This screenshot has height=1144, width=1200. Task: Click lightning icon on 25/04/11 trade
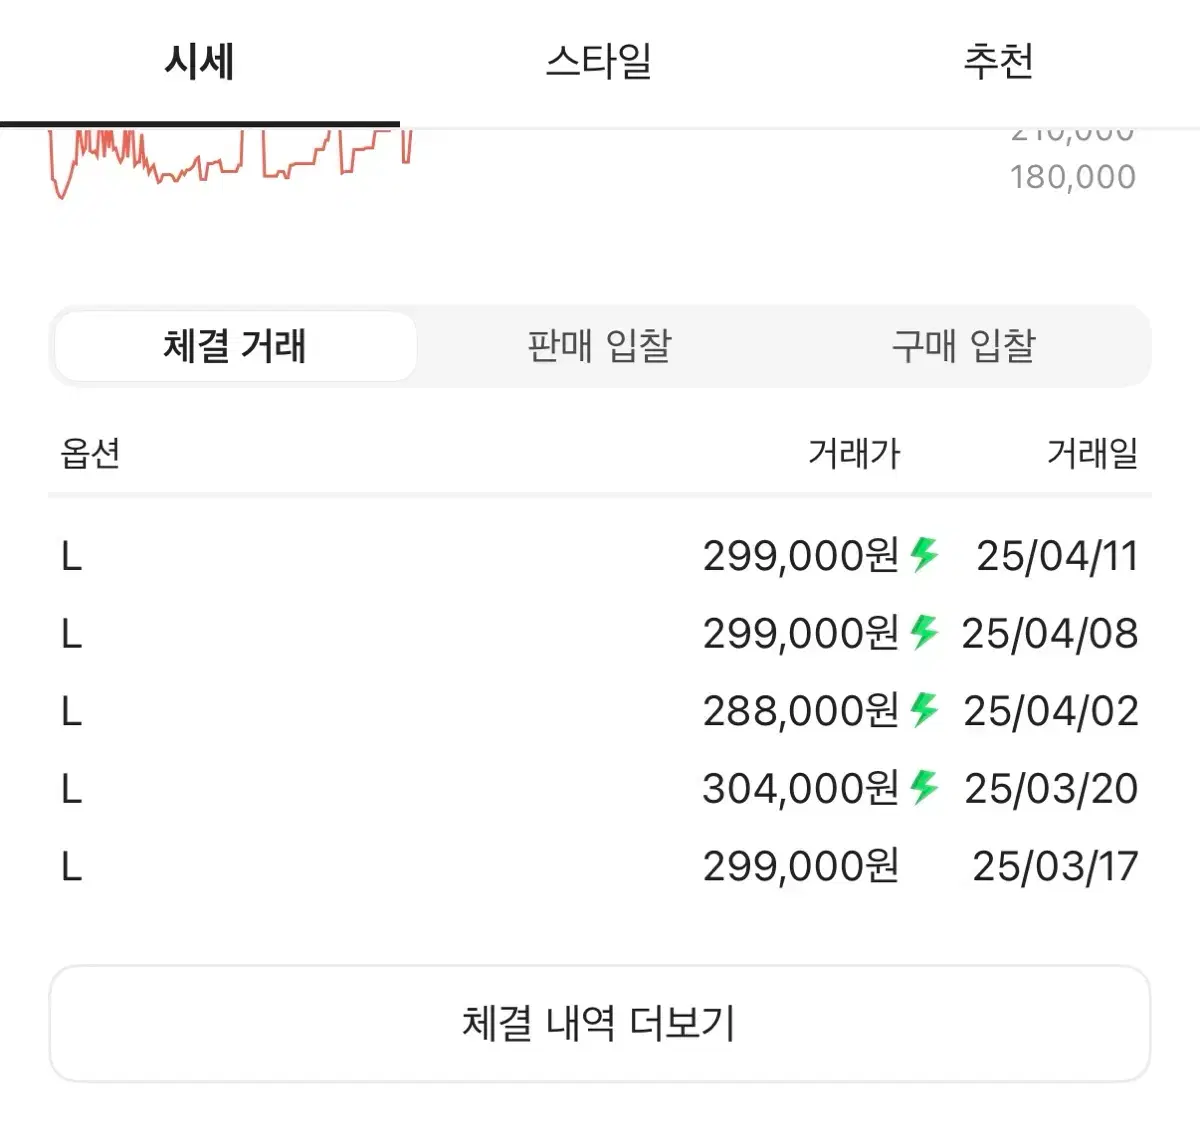coord(924,555)
